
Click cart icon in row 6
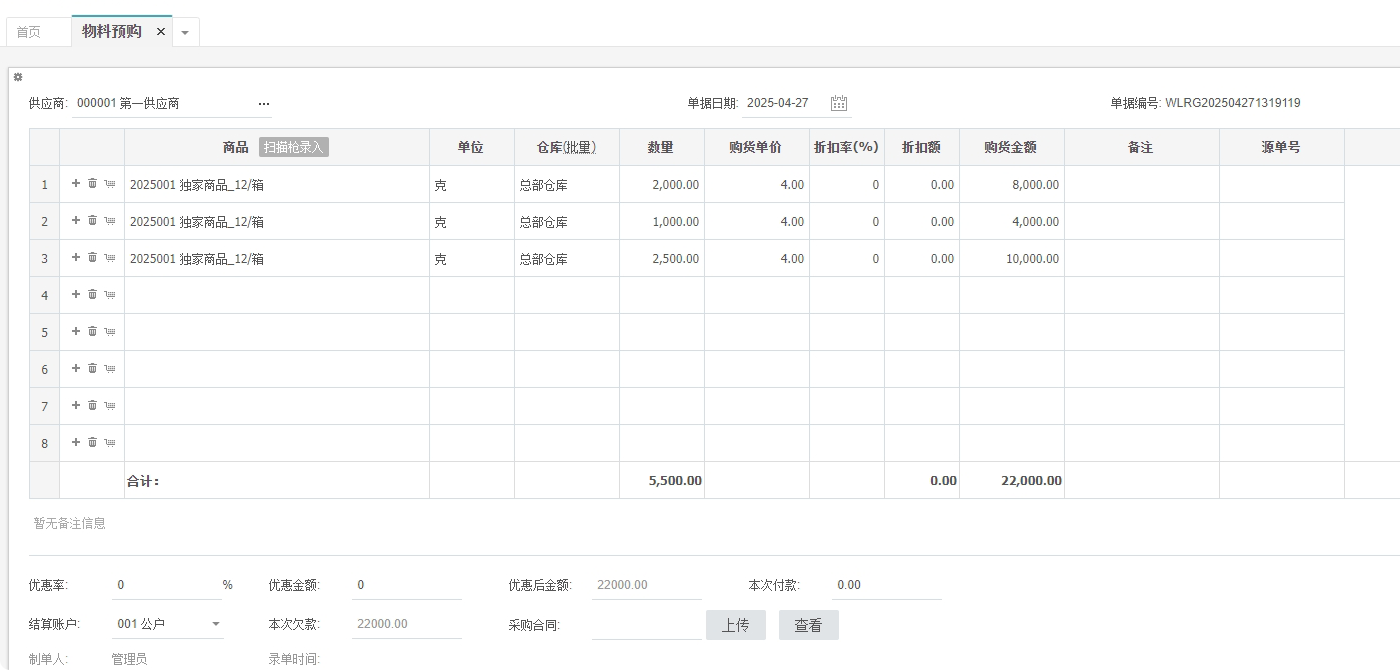(110, 369)
